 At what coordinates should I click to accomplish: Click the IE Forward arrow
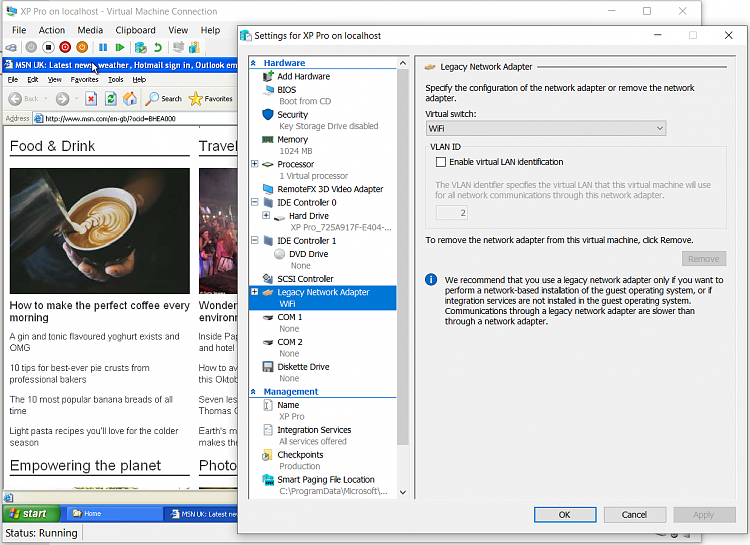coord(62,99)
